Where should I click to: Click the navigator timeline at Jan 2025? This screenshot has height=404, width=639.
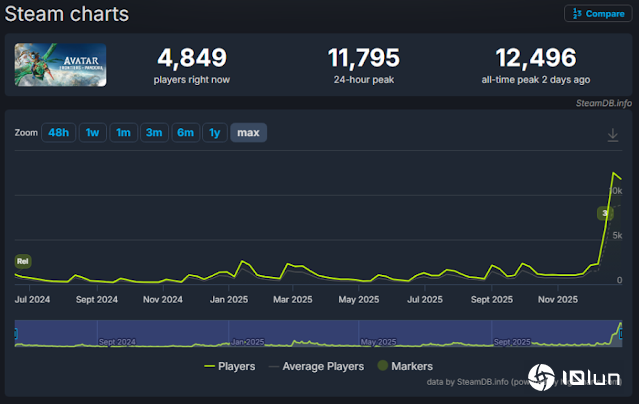pyautogui.click(x=248, y=341)
